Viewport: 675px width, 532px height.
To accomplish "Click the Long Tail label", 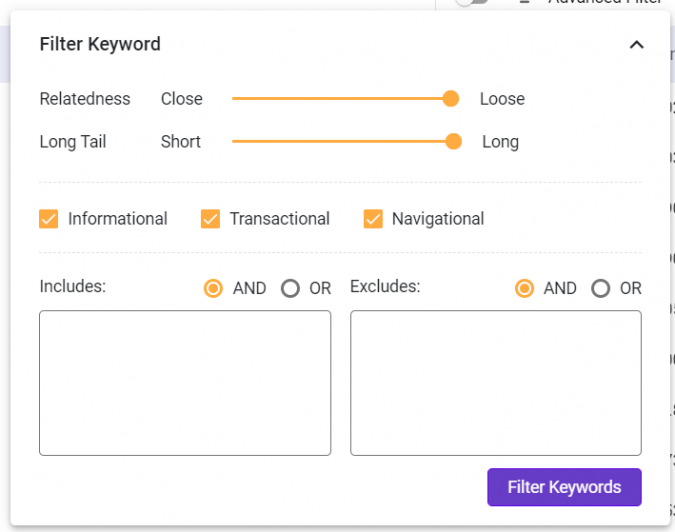I will (x=73, y=142).
